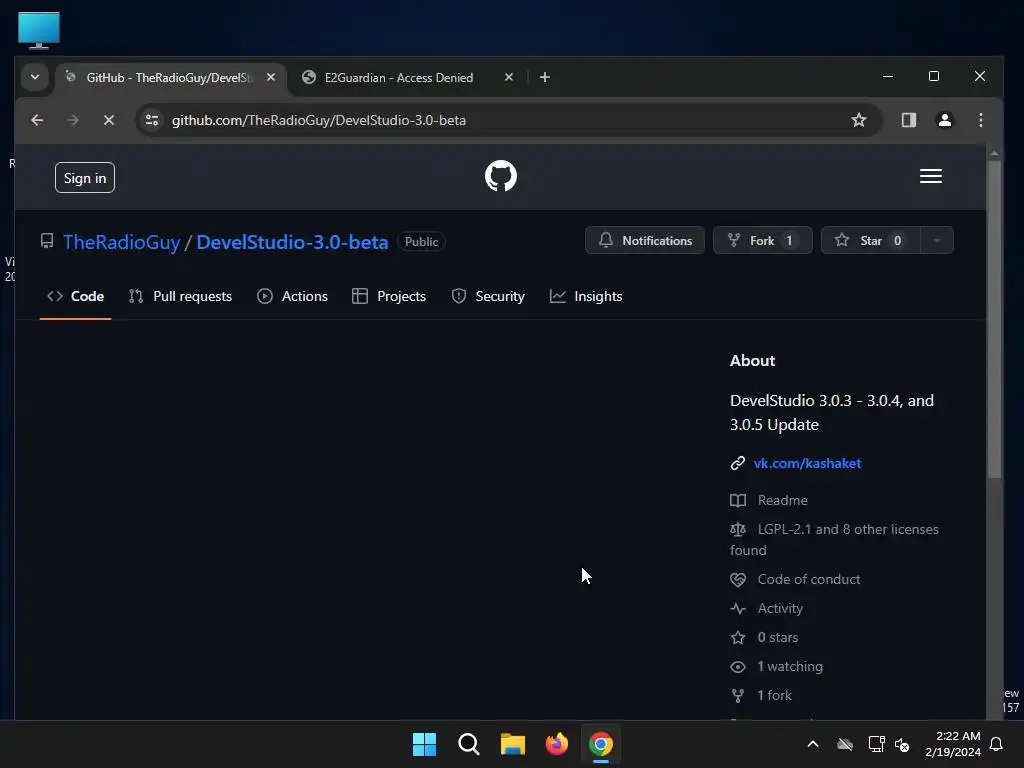Click the Notifications button
1024x768 pixels.
pyautogui.click(x=645, y=240)
